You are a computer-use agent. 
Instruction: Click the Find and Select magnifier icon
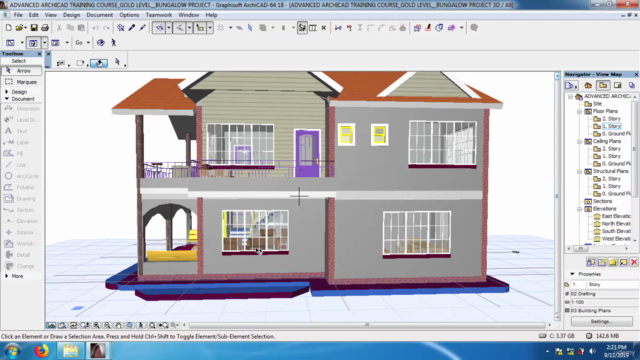[121, 28]
